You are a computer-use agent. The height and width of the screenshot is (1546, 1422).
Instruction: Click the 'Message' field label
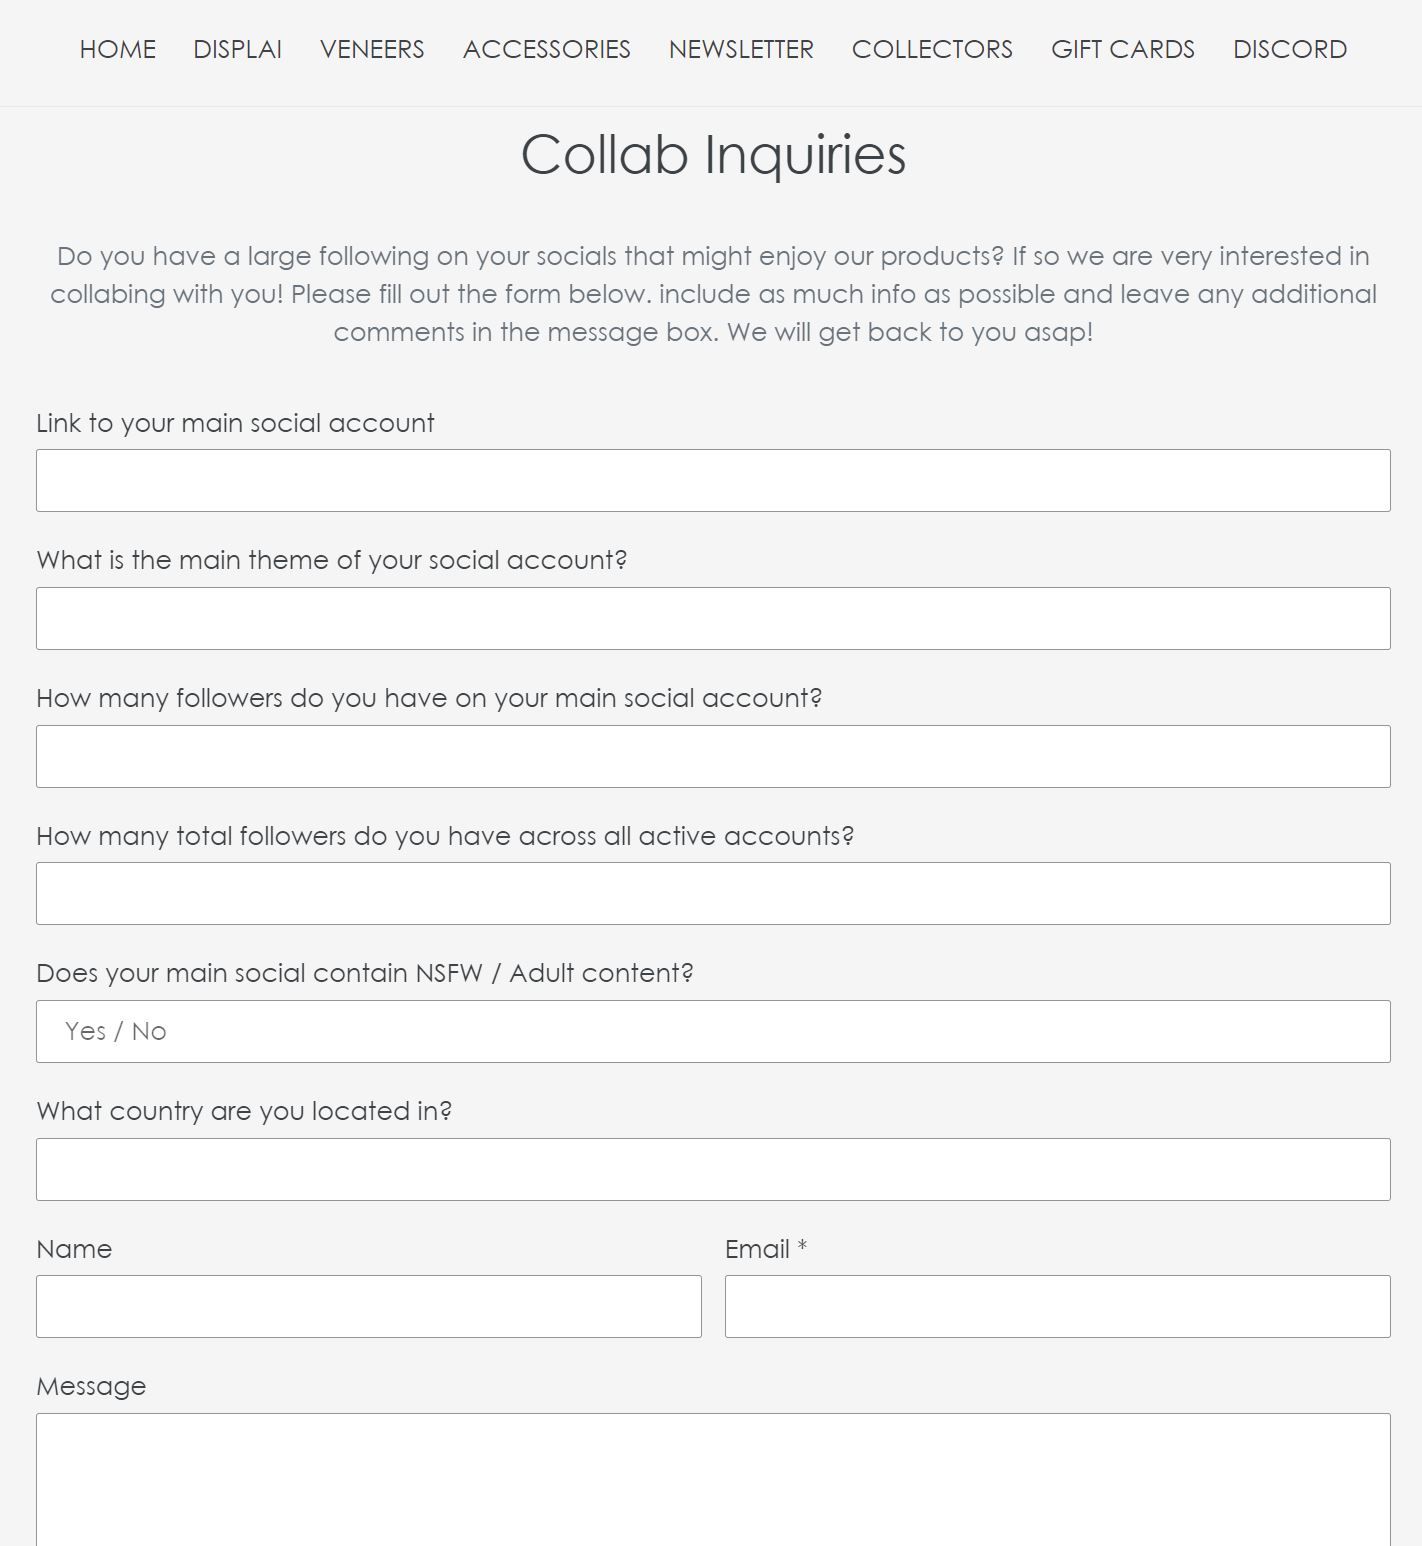[x=91, y=1386]
